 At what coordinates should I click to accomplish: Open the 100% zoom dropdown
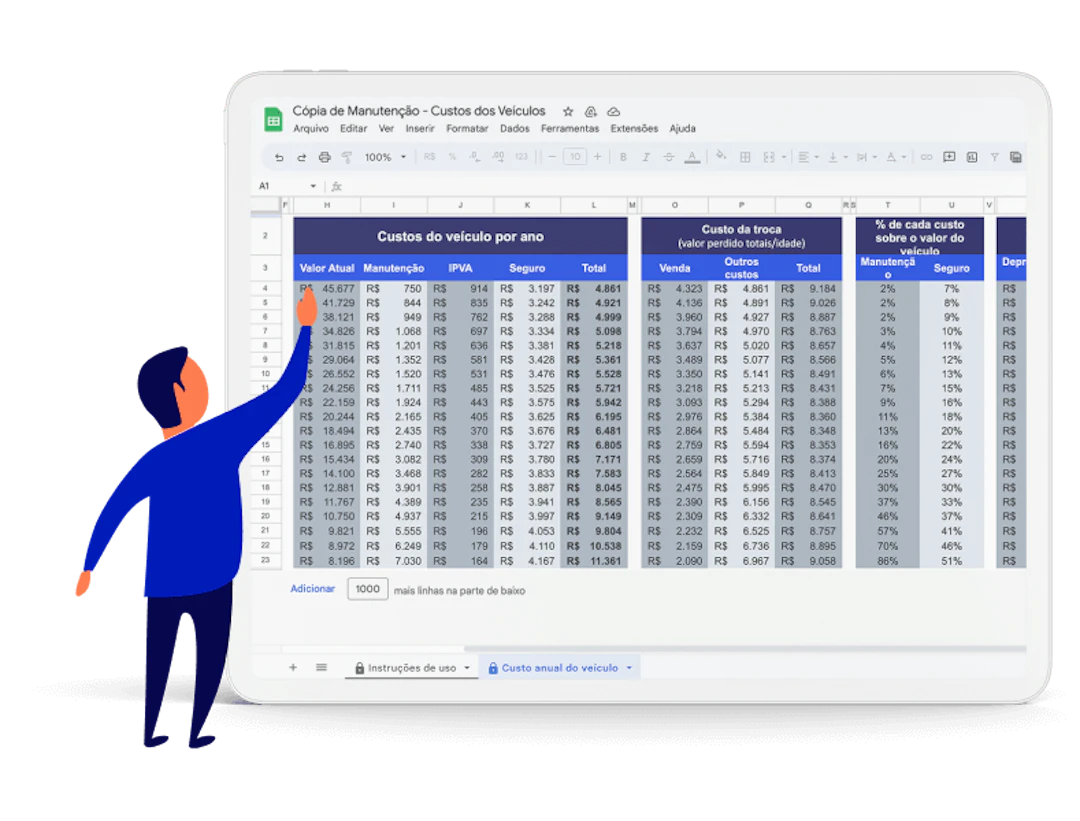coord(385,157)
